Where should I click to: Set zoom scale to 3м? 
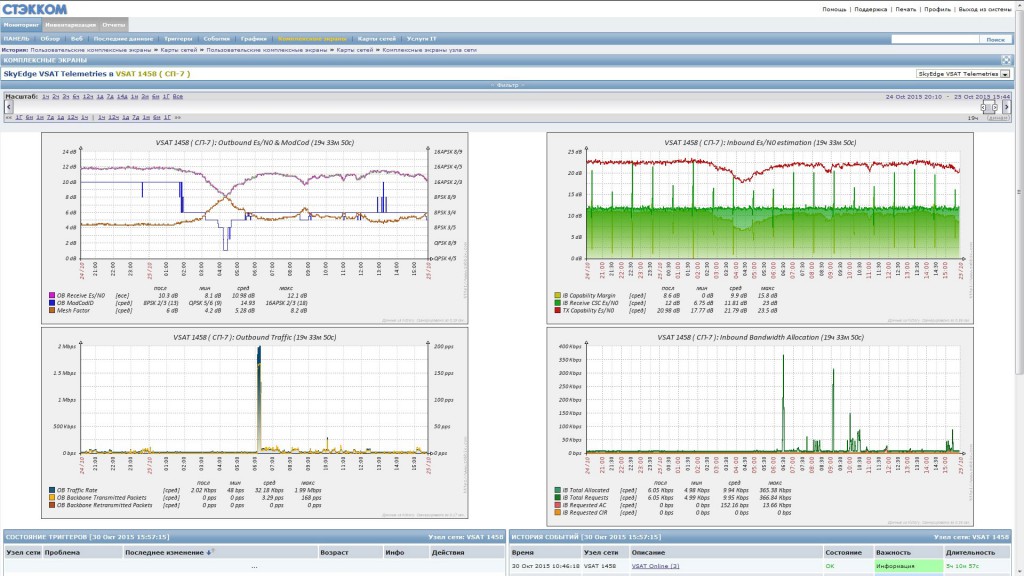click(144, 97)
